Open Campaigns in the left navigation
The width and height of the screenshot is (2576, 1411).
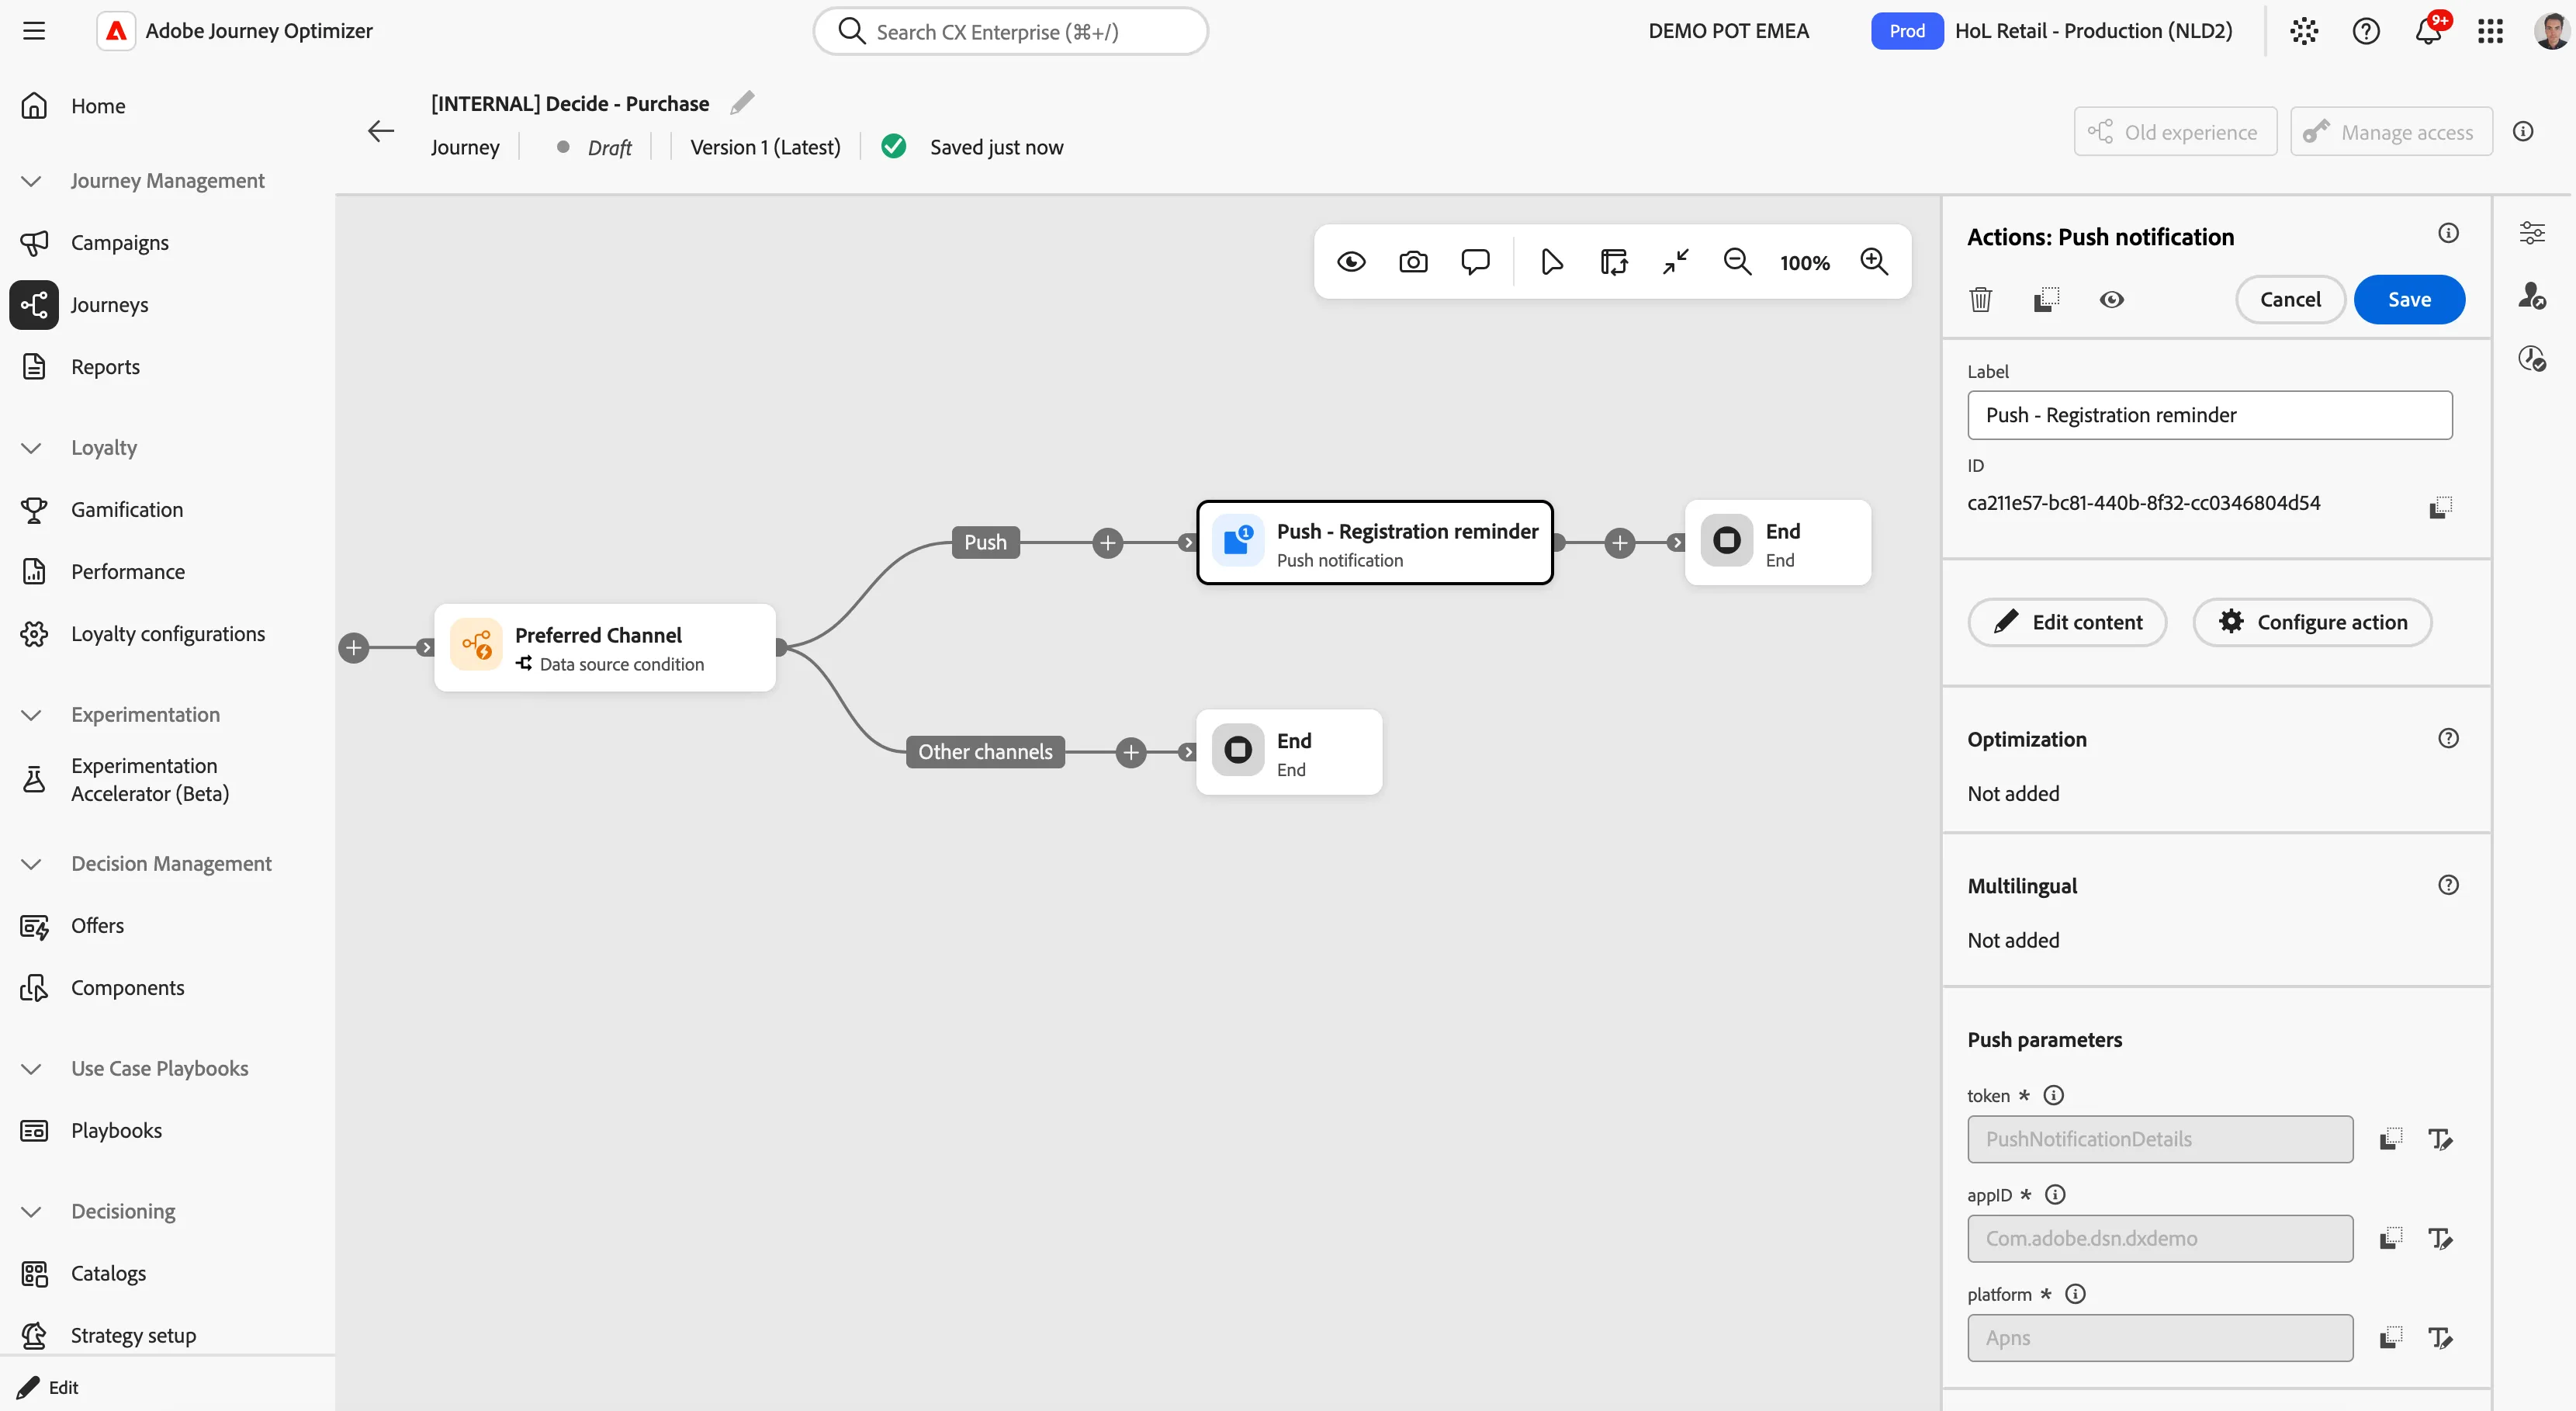[x=119, y=243]
